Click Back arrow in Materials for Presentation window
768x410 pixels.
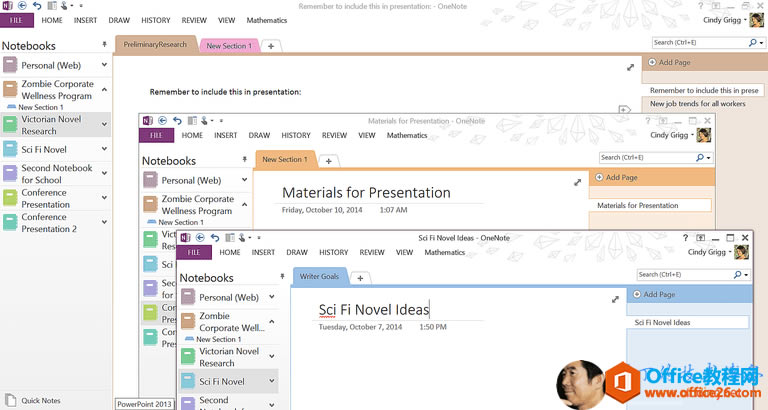click(163, 121)
